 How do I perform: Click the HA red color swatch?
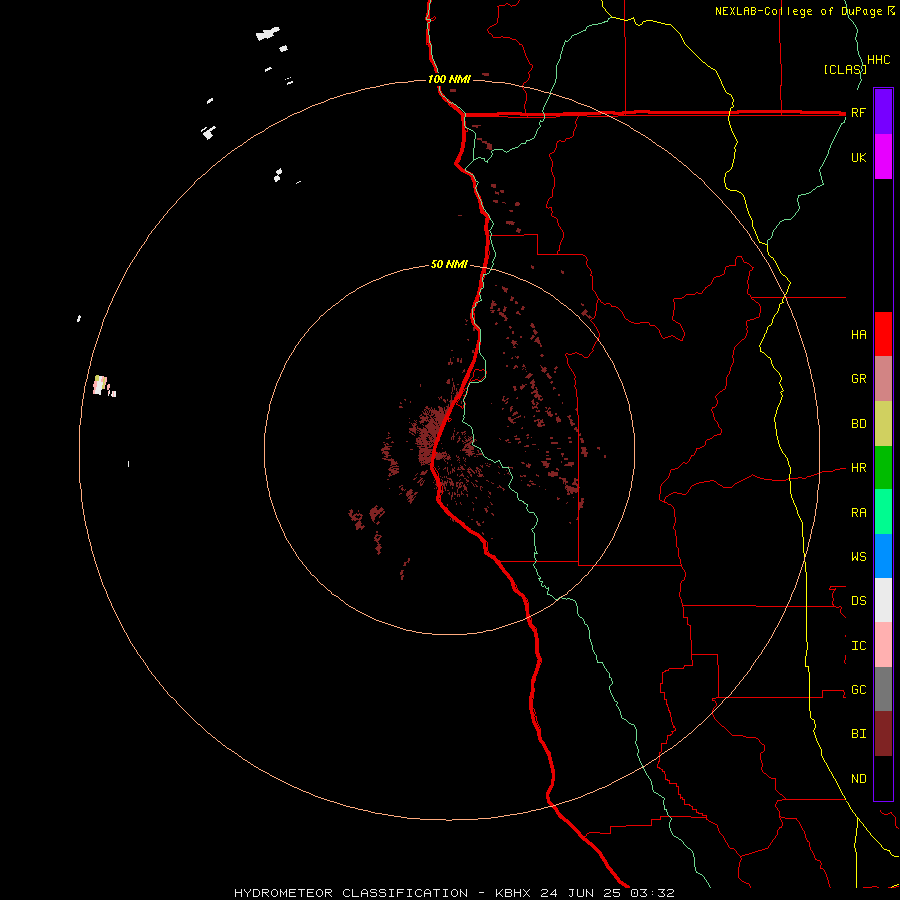point(883,334)
